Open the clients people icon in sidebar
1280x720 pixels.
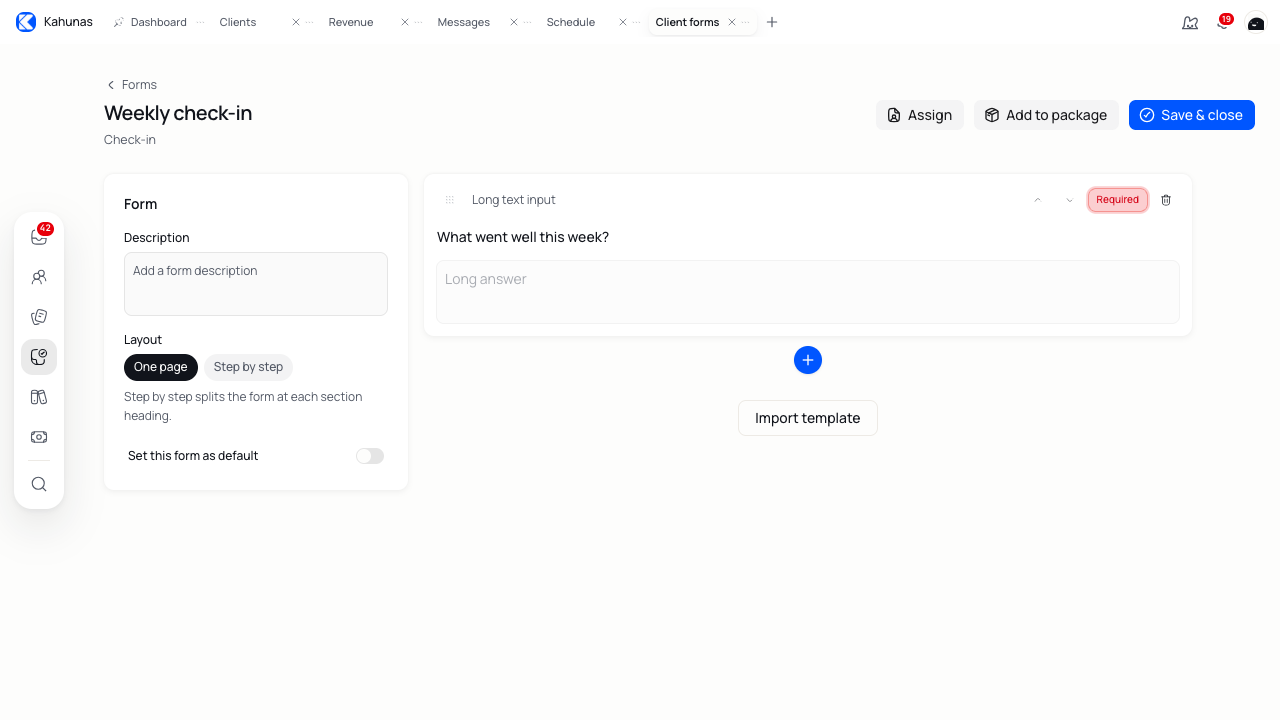pos(39,277)
